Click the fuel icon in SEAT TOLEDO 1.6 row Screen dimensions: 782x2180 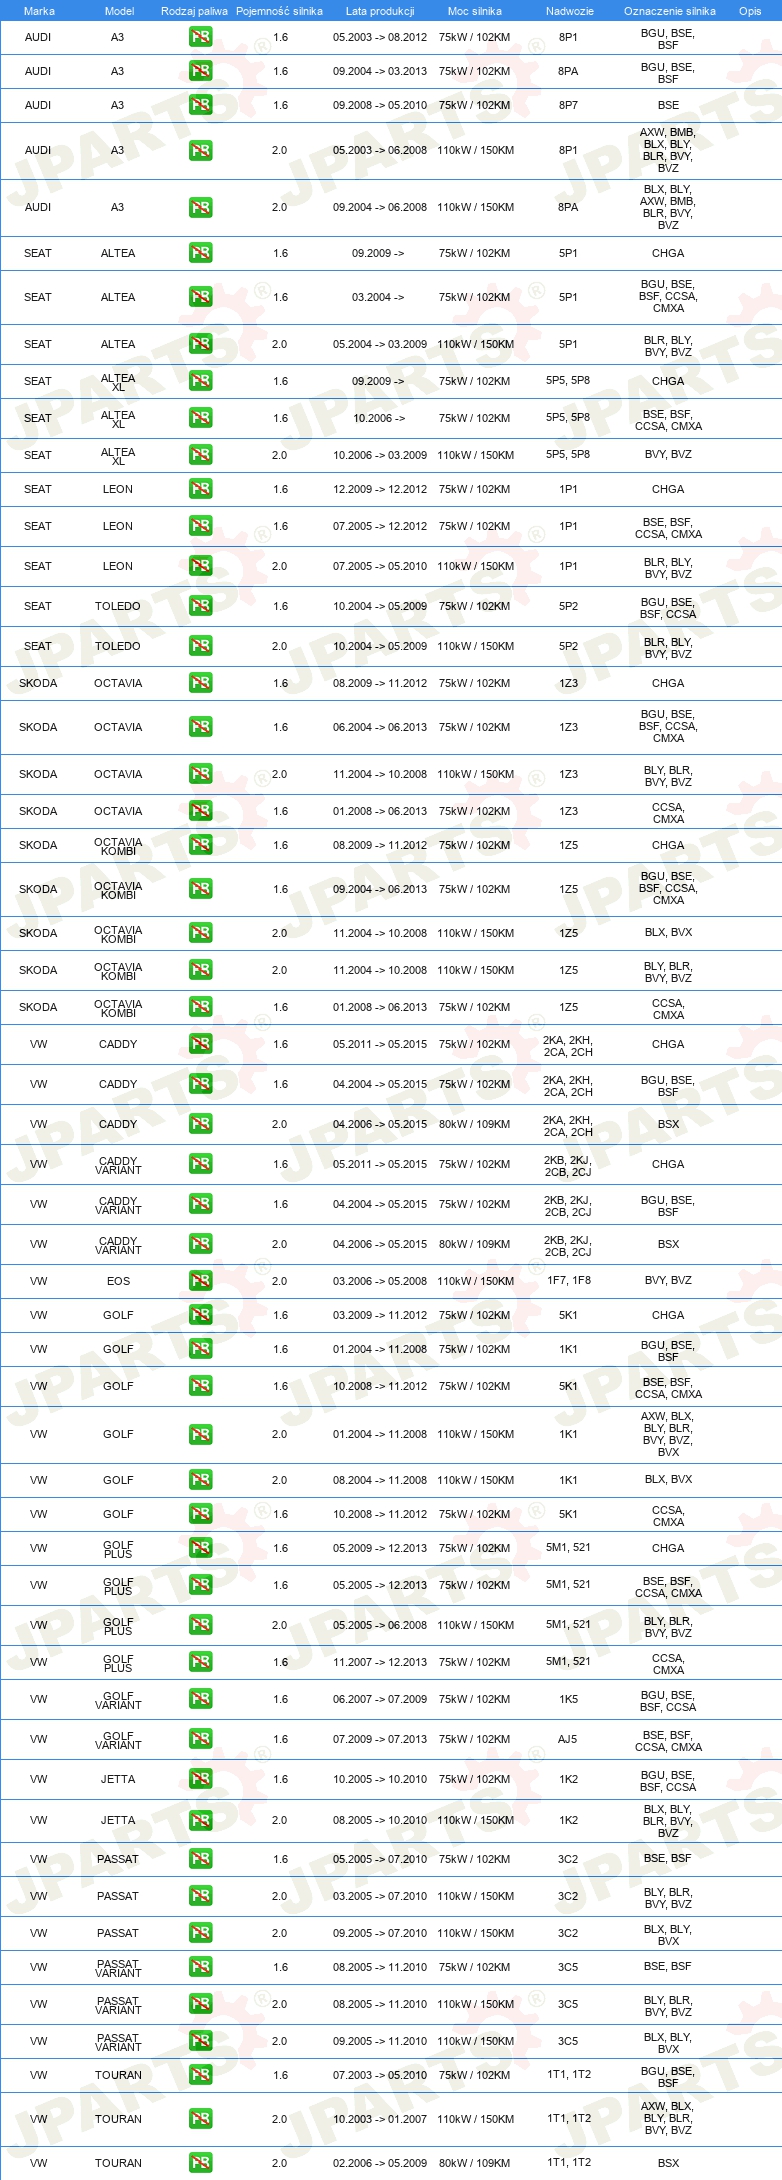tap(200, 606)
